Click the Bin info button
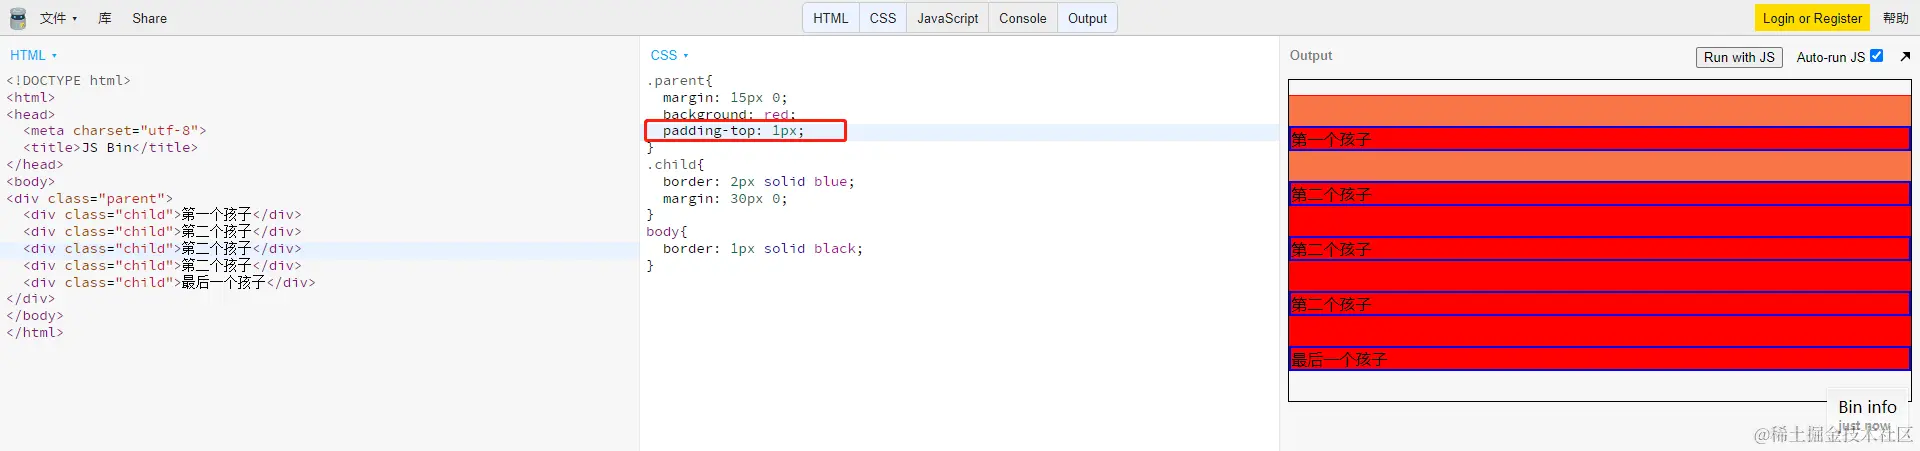This screenshot has height=451, width=1920. (x=1867, y=407)
